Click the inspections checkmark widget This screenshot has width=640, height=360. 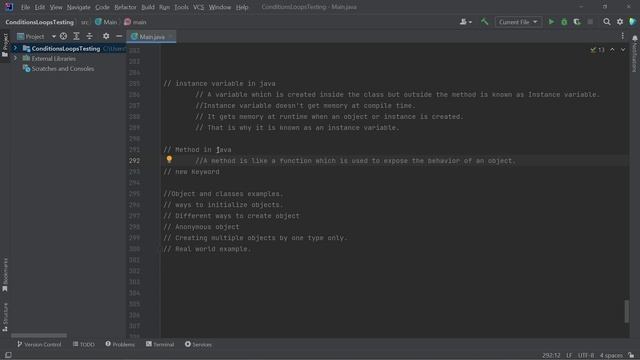597,50
